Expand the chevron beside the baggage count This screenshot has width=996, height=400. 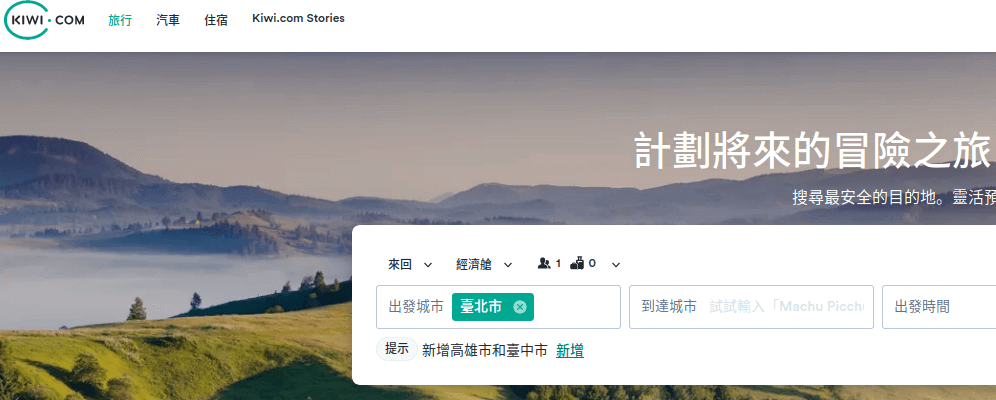(616, 265)
